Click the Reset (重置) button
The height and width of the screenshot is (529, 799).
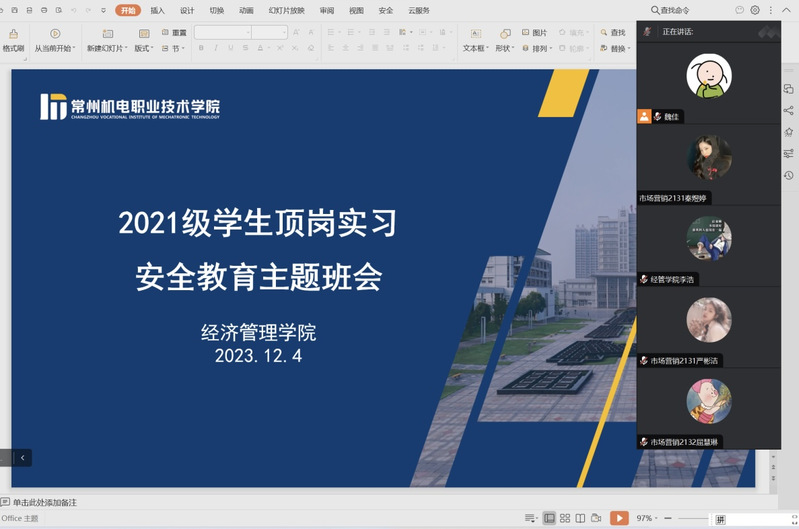(x=174, y=33)
